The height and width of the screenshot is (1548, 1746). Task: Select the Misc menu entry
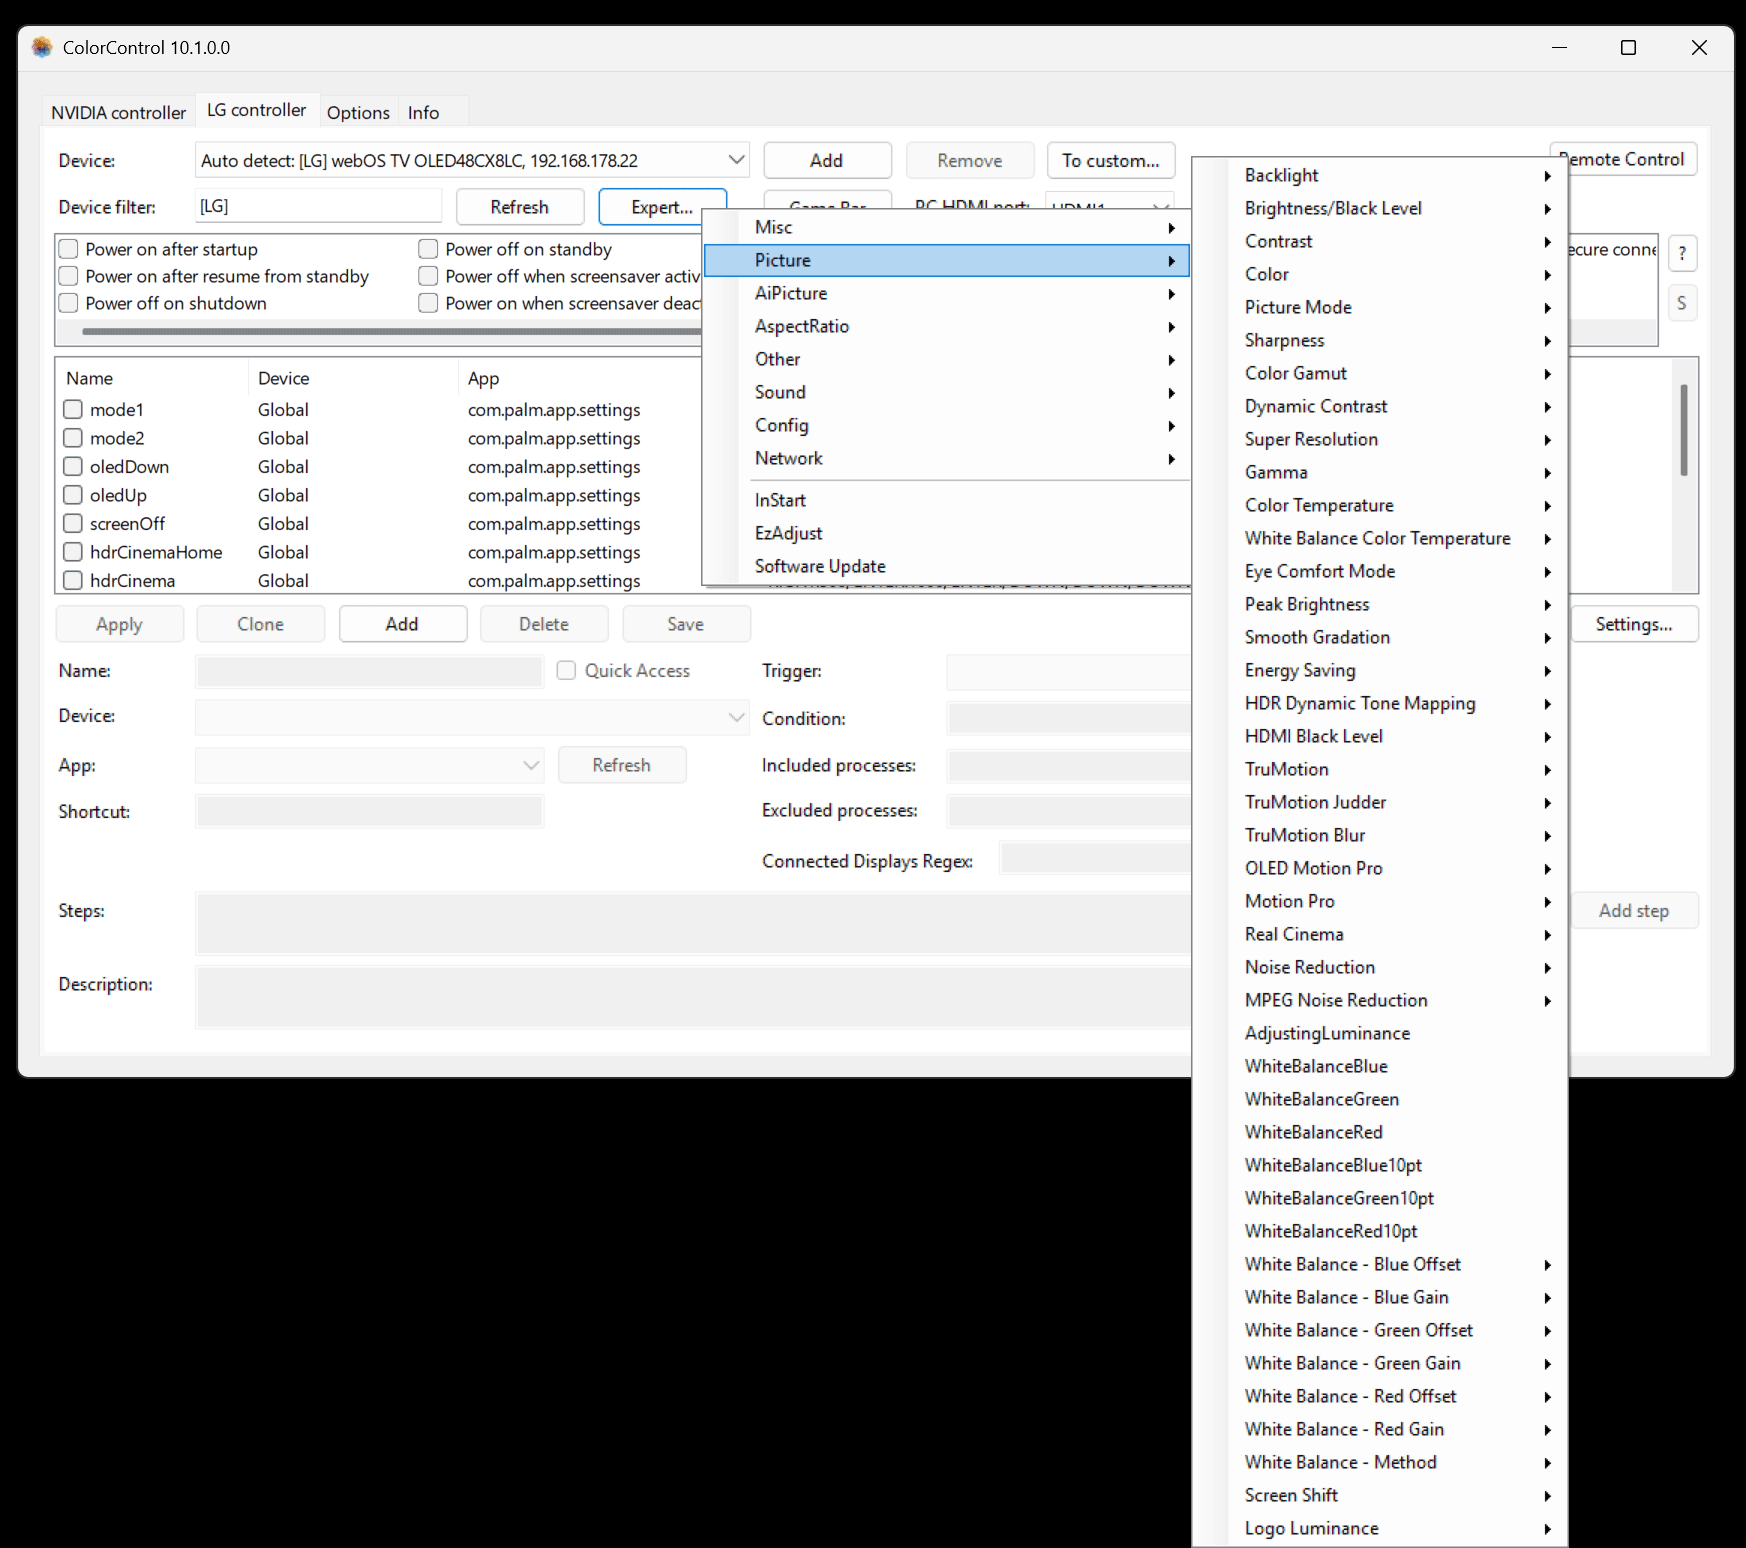(946, 227)
